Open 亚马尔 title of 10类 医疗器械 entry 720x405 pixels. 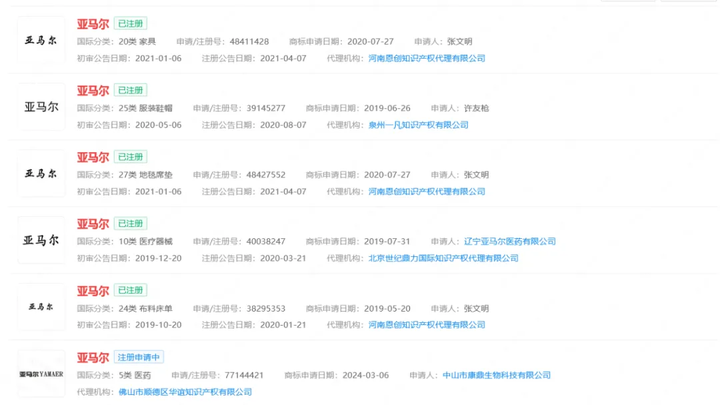93,224
